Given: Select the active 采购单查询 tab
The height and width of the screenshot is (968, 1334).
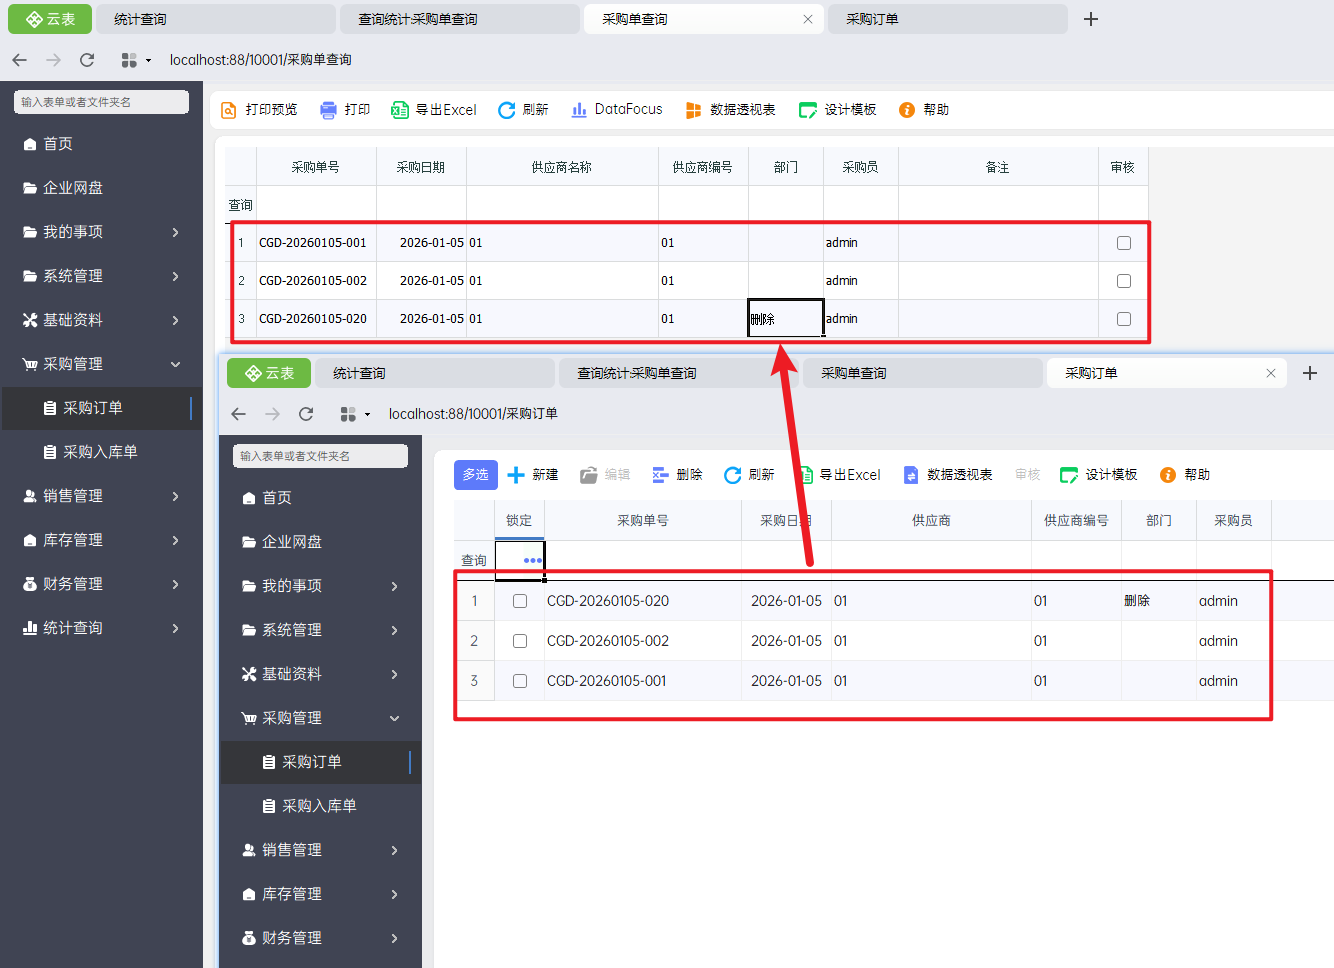Looking at the screenshot, I should [690, 19].
